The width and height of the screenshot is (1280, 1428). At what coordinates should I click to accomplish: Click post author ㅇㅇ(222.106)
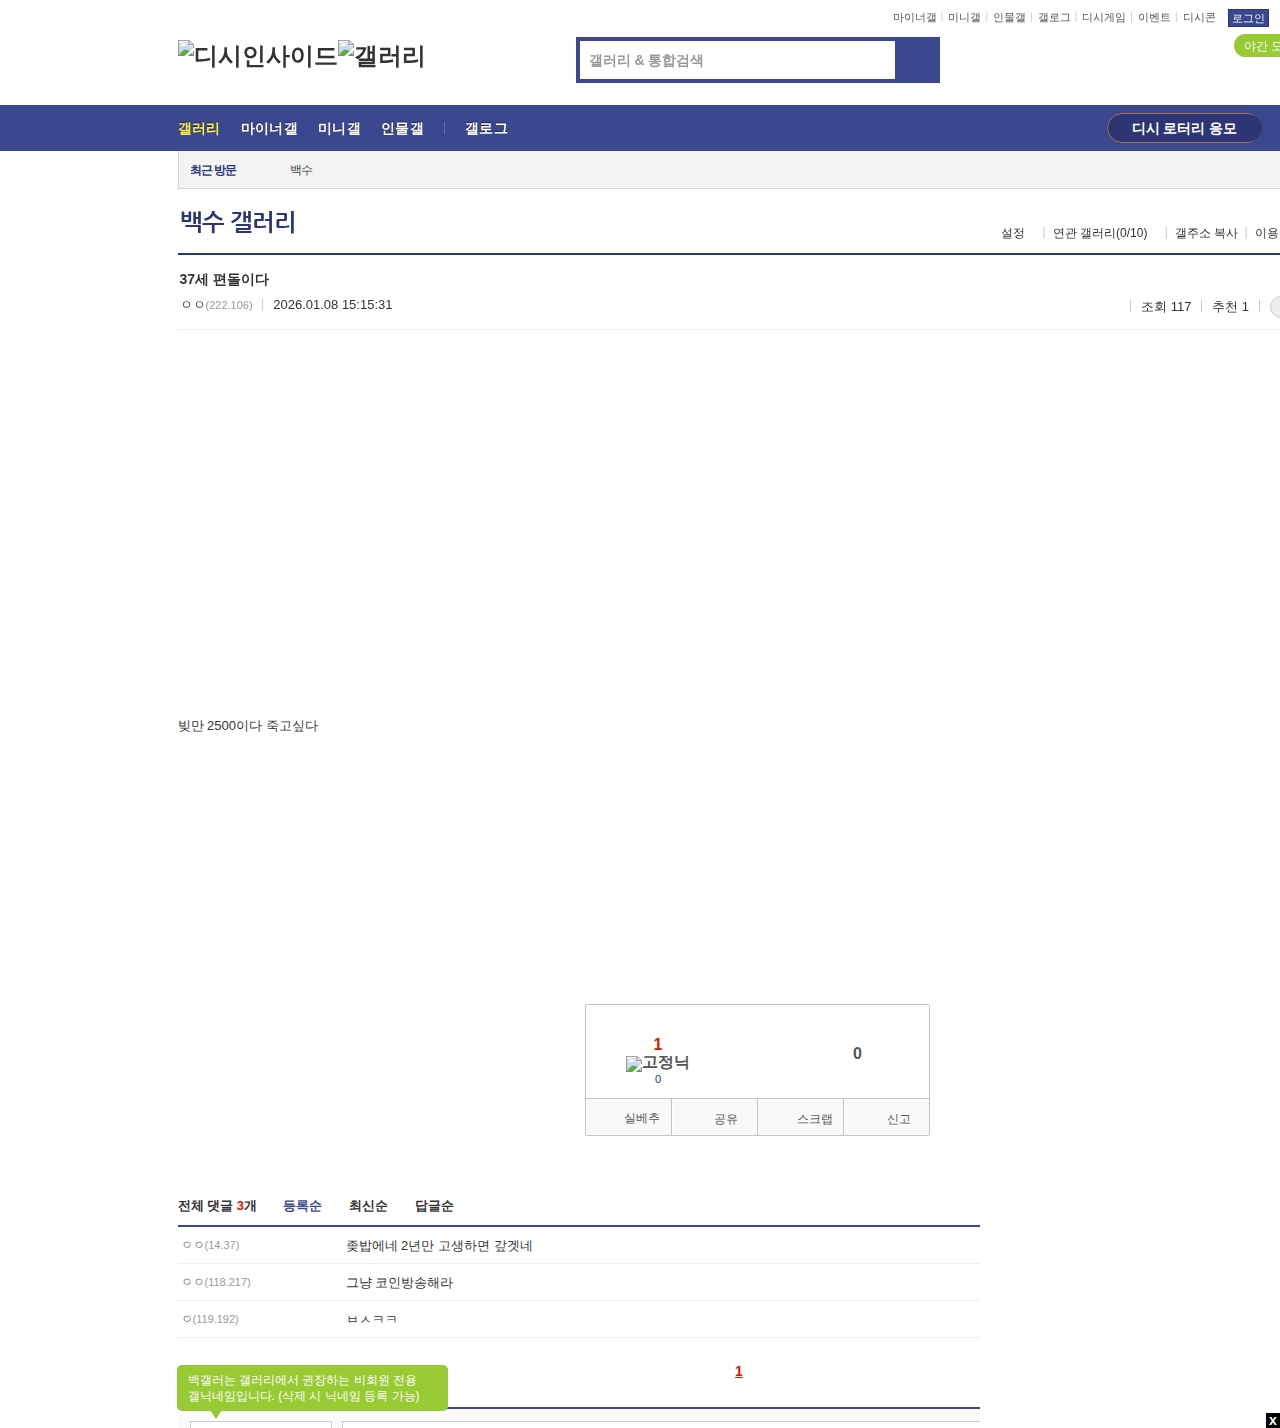(x=217, y=305)
